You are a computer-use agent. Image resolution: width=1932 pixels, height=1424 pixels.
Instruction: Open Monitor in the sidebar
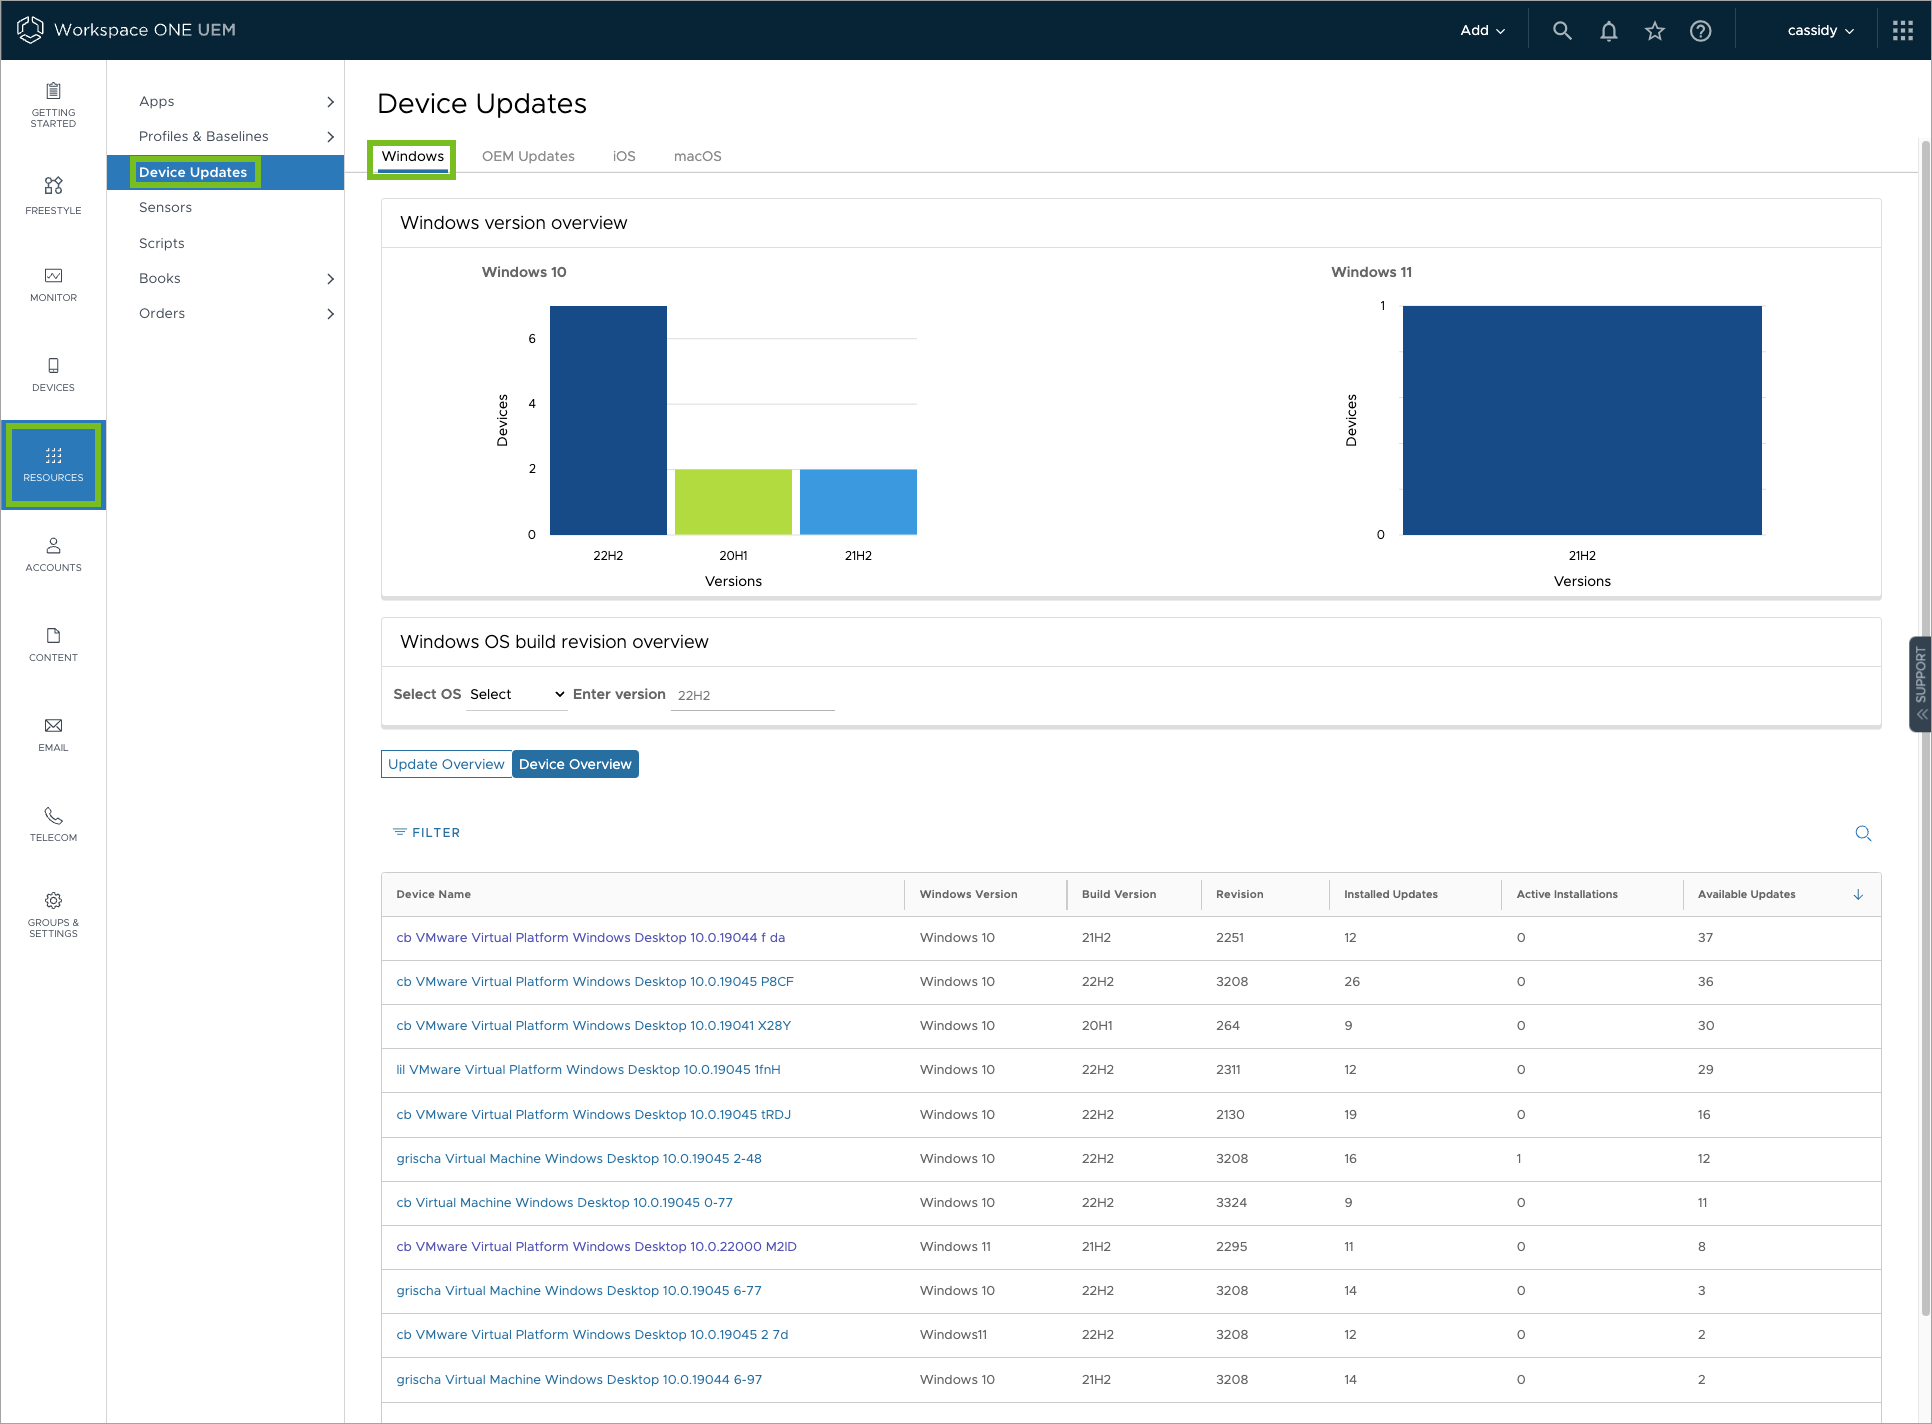click(53, 285)
